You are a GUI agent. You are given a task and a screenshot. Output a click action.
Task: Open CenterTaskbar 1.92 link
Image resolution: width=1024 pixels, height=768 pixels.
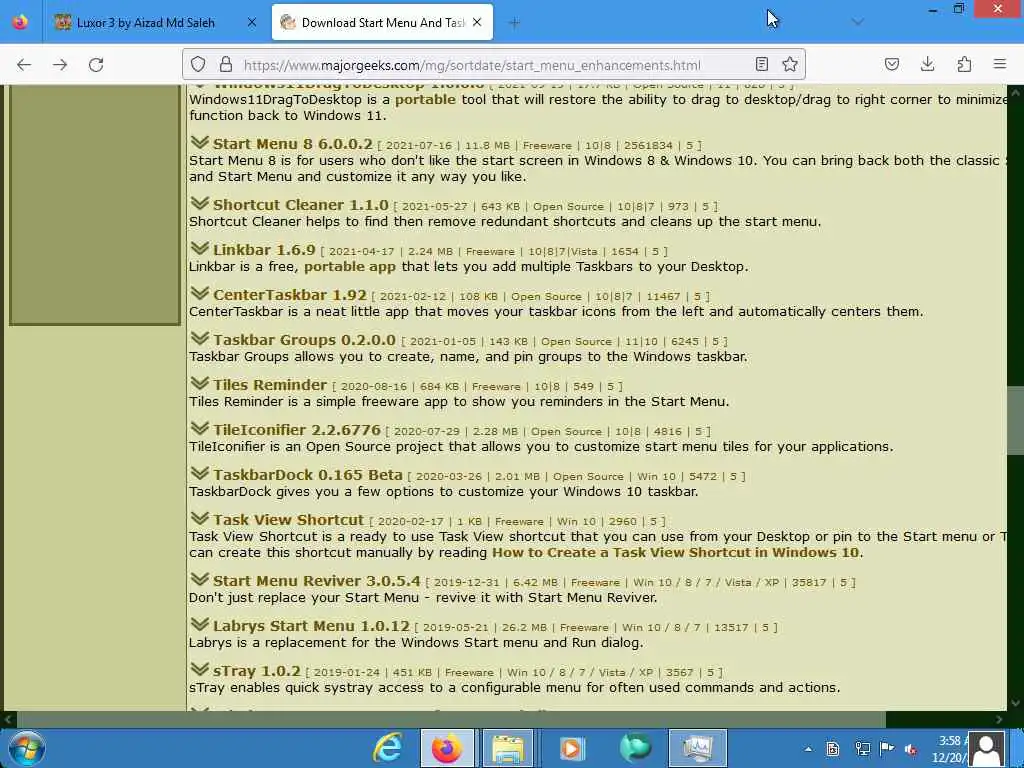coord(290,295)
